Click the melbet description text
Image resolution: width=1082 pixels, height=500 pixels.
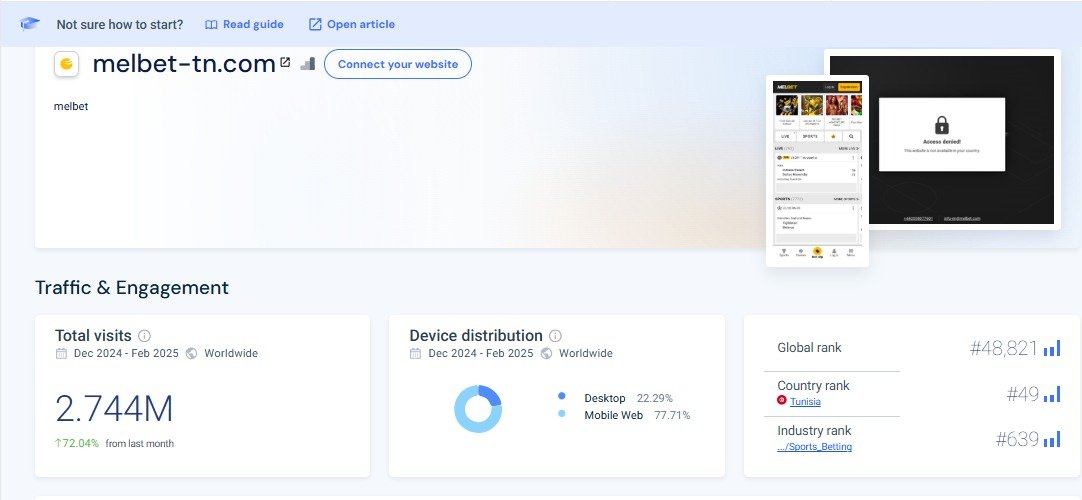coord(71,106)
